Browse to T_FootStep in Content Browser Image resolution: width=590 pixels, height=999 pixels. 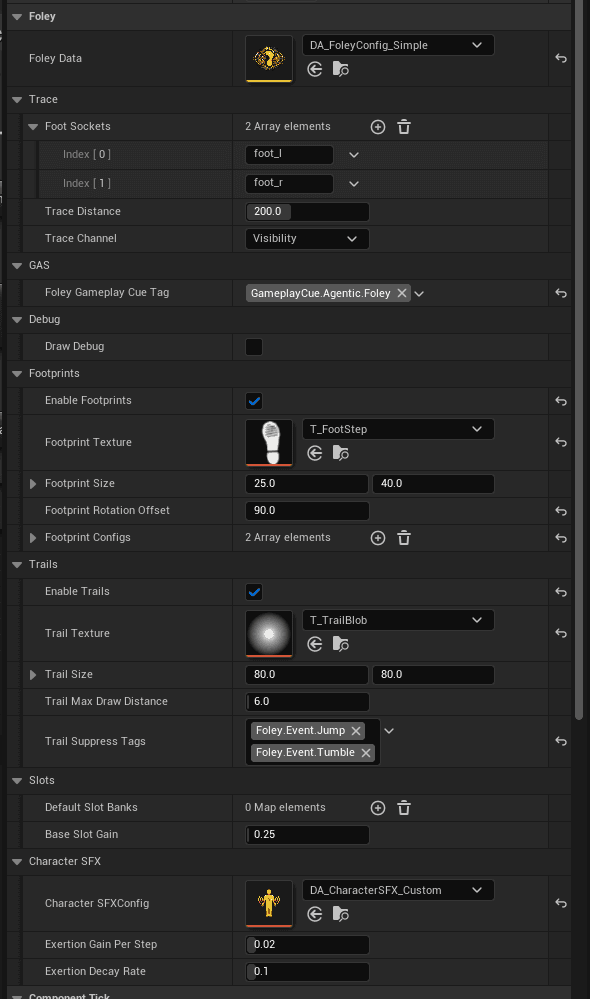[x=341, y=453]
